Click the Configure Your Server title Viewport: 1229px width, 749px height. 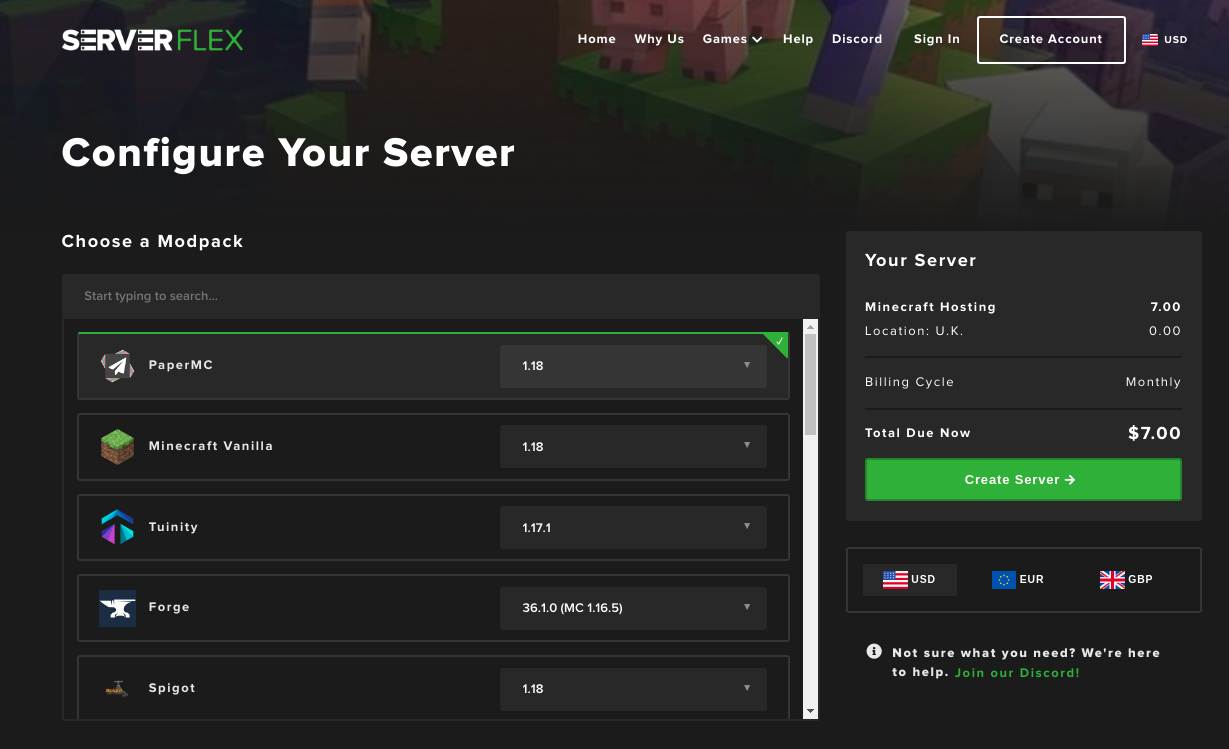288,153
